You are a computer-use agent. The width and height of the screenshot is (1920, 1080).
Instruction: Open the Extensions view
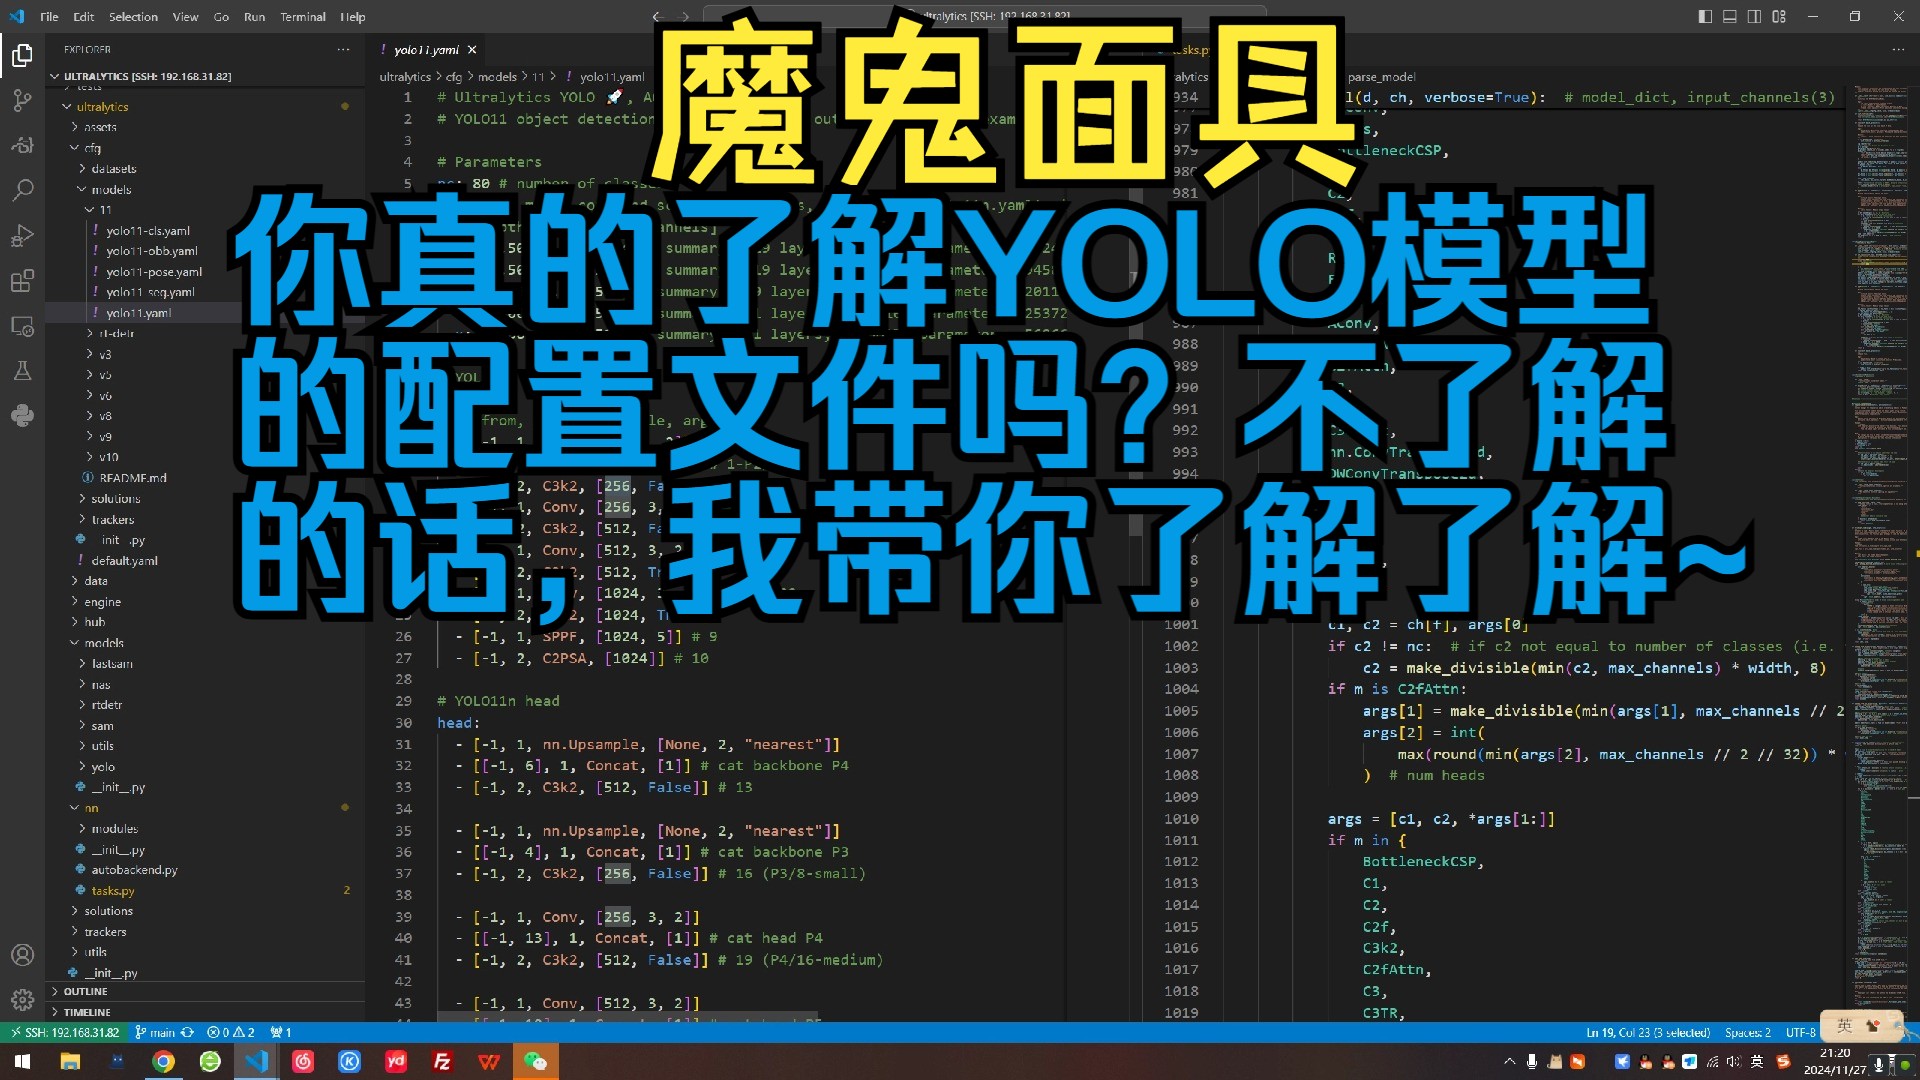[x=22, y=281]
